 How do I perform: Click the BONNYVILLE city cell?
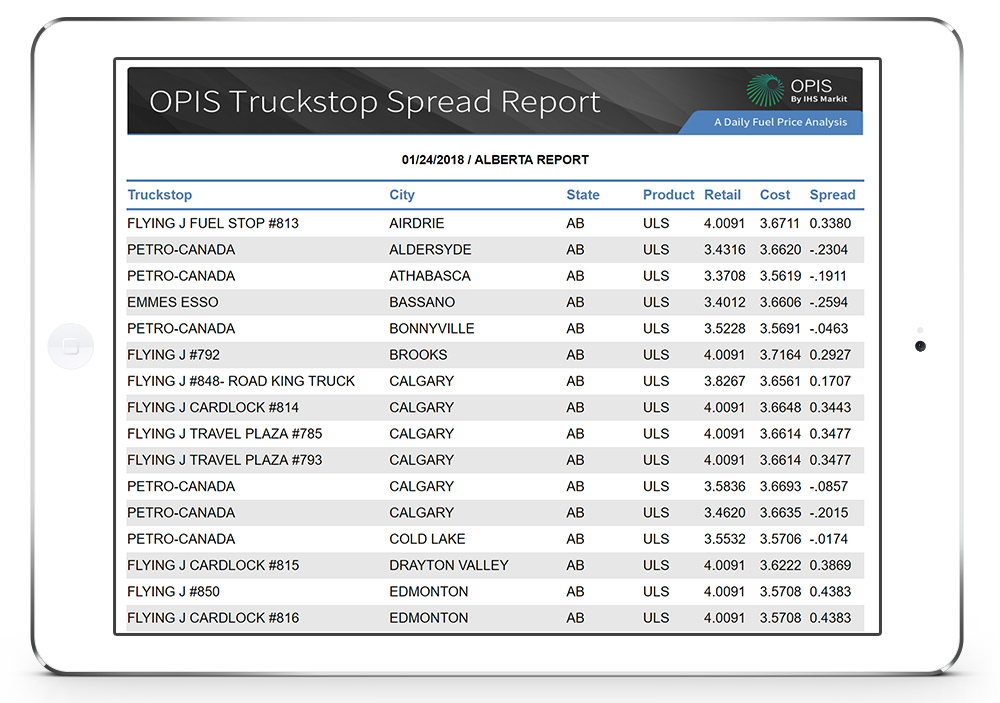click(x=431, y=329)
